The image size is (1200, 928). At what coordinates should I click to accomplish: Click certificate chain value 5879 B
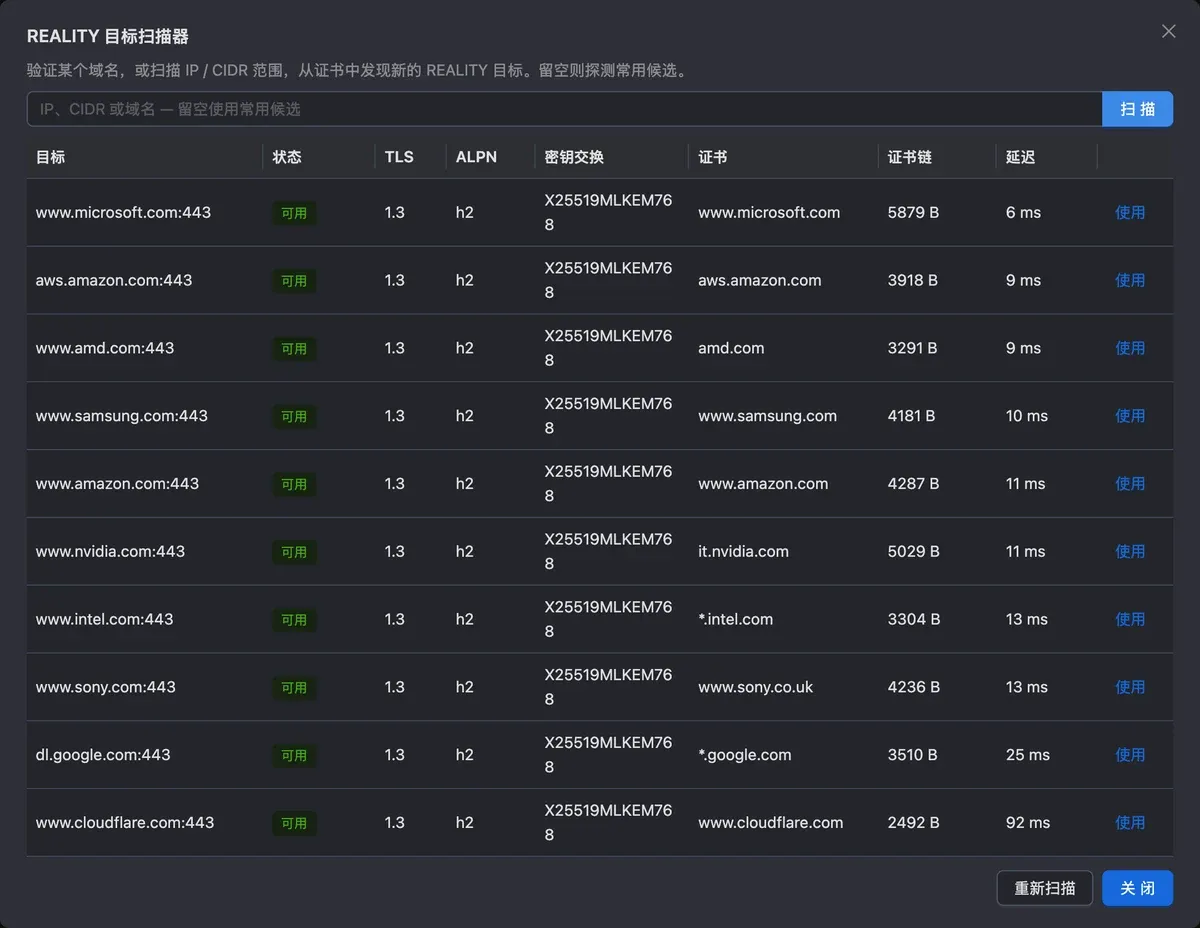(x=913, y=212)
